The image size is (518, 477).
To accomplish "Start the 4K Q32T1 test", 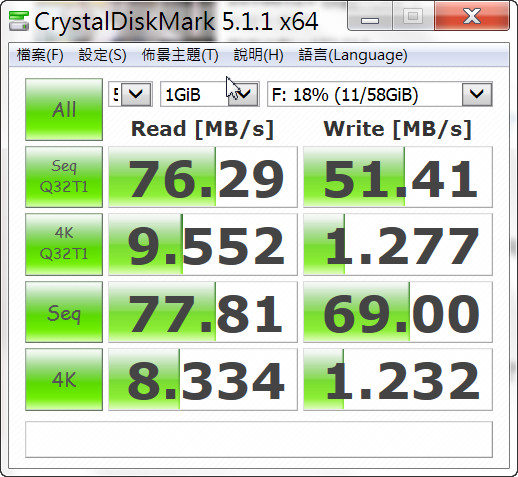I will (x=64, y=244).
